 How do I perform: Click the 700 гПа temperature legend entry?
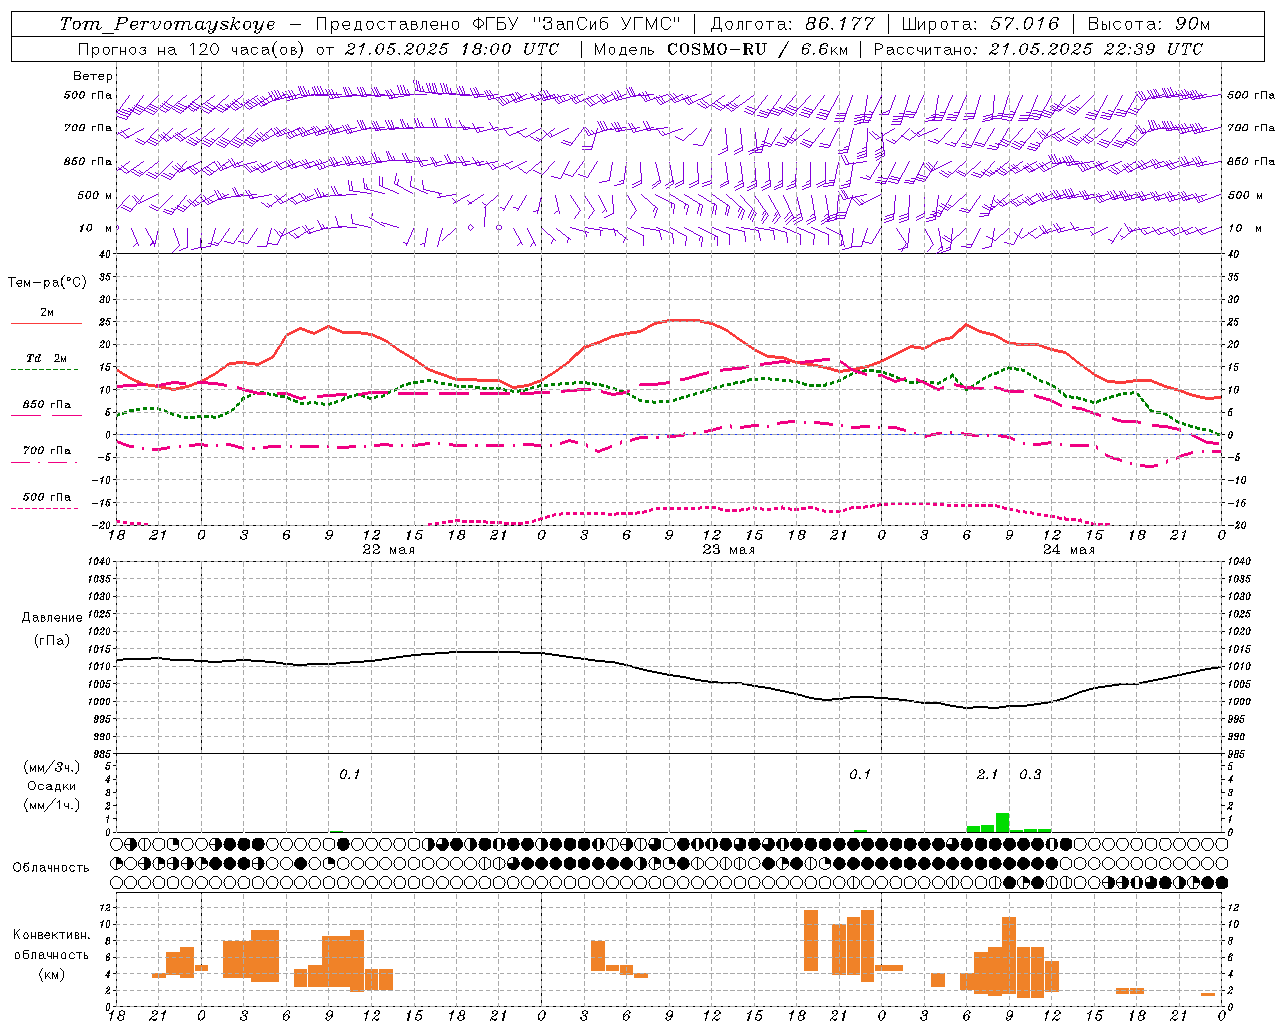point(46,451)
